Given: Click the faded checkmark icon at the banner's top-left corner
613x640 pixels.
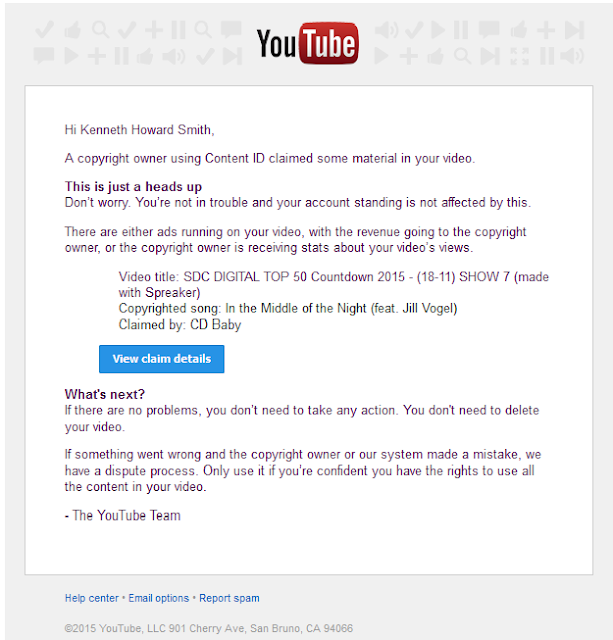Looking at the screenshot, I should click(x=44, y=30).
